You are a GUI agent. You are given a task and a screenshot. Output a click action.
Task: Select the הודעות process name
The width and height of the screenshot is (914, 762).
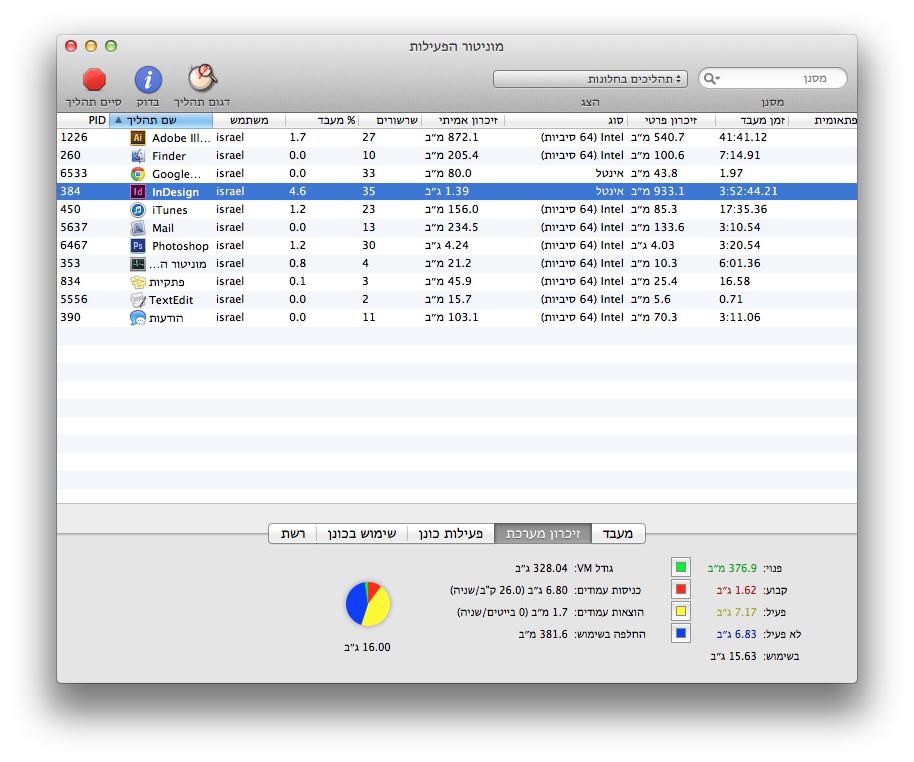click(x=166, y=318)
